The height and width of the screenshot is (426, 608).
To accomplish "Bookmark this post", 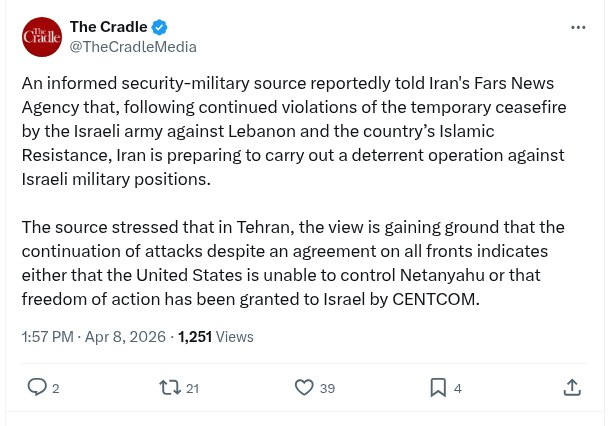I will coord(438,387).
